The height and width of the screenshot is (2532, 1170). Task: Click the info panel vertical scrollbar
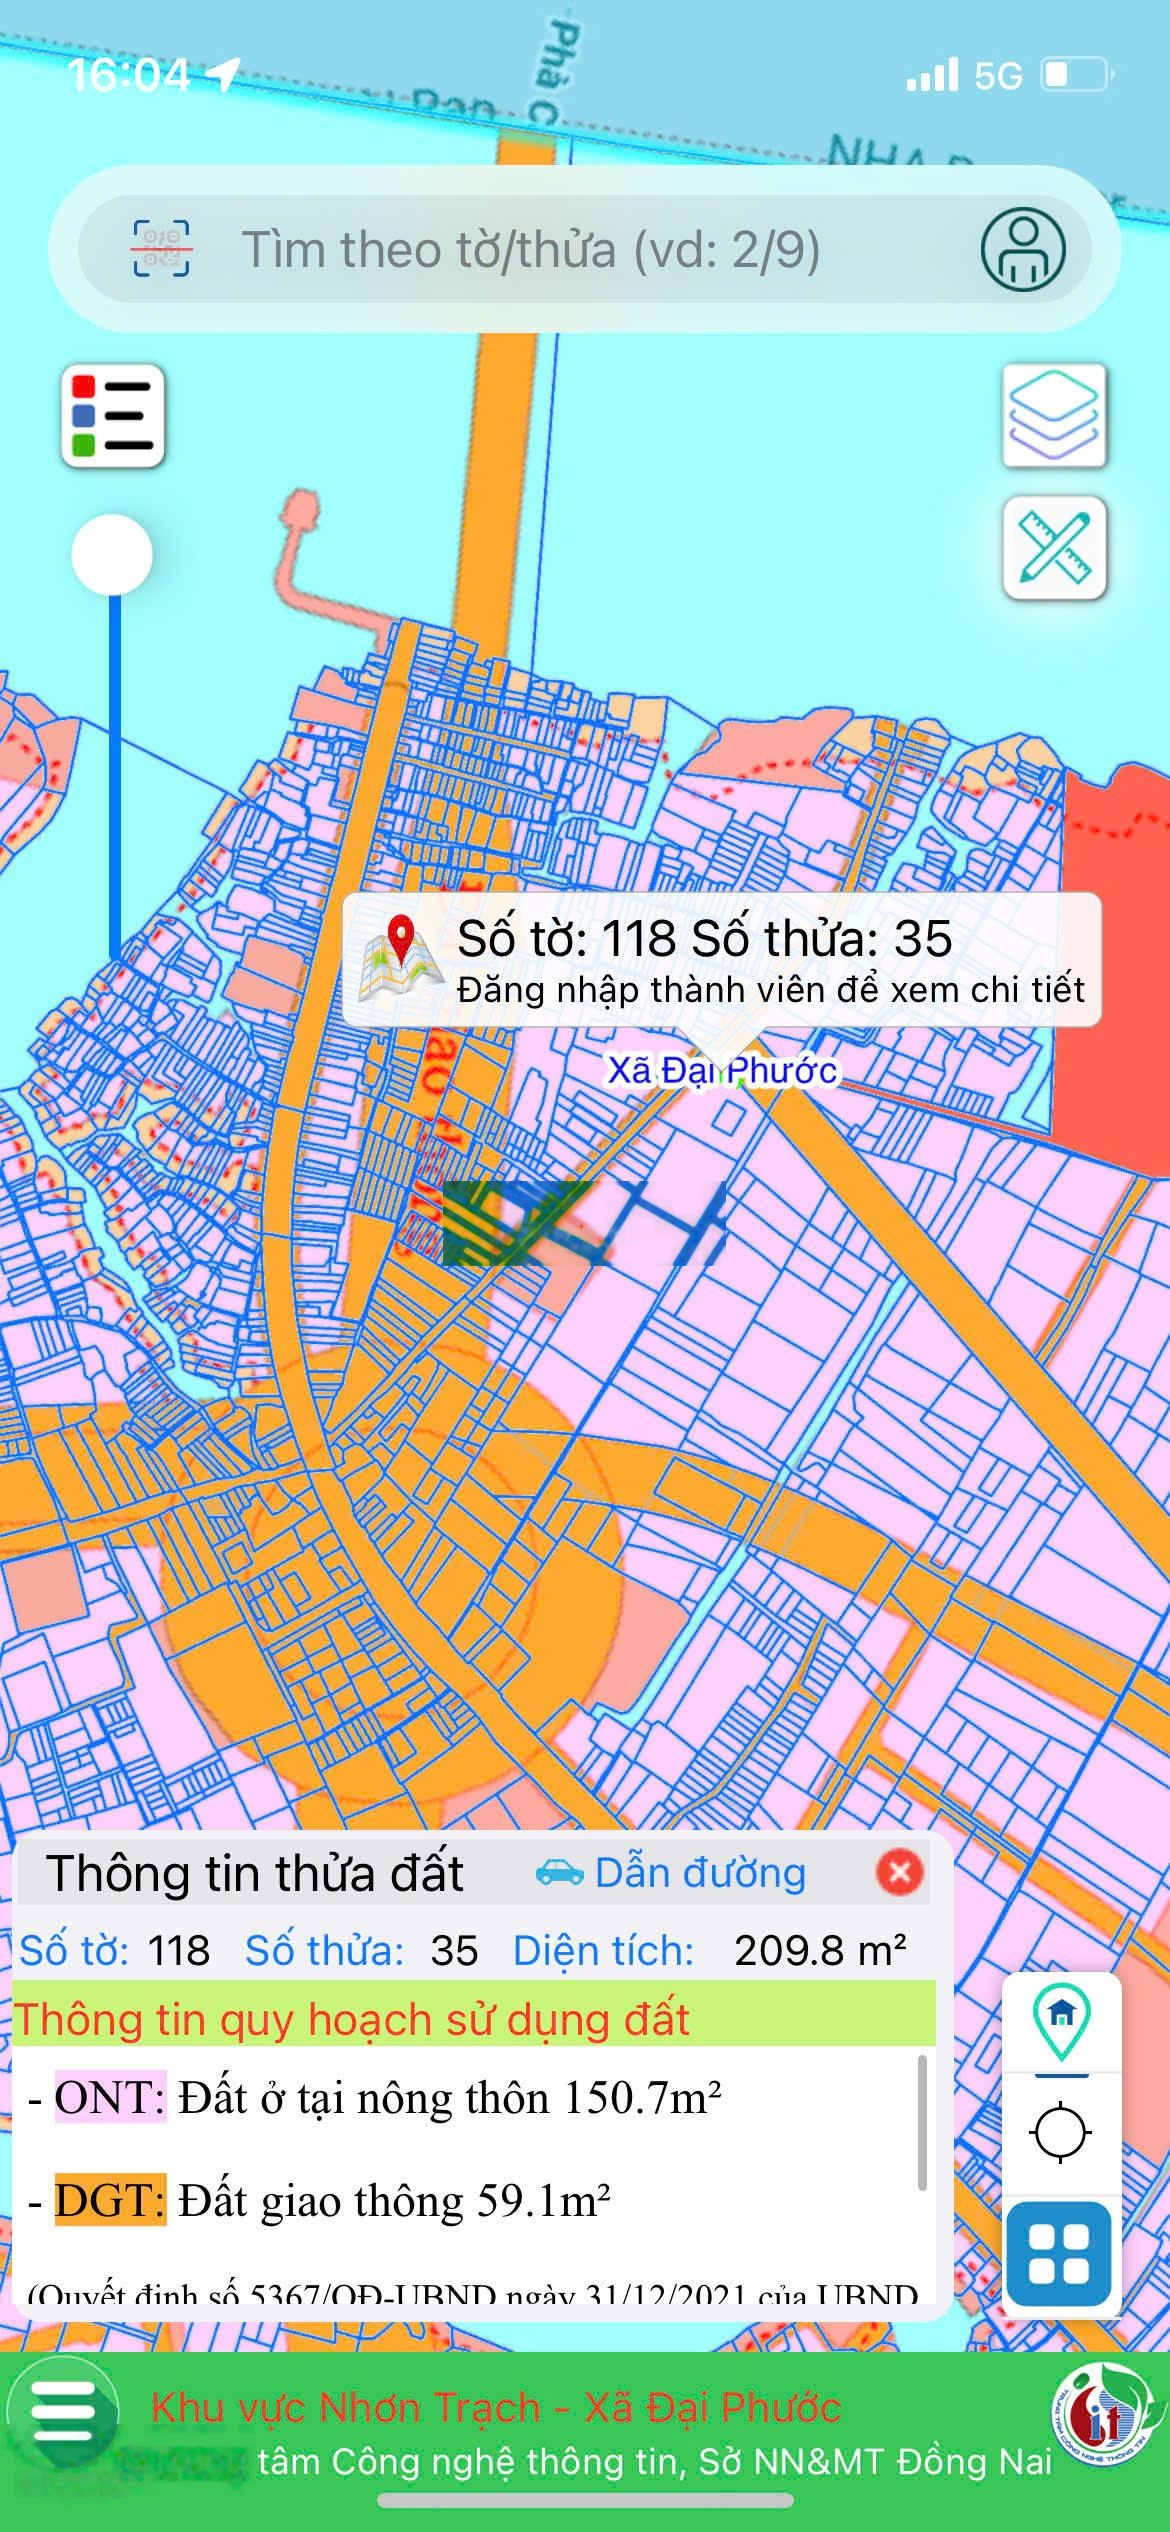point(921,2120)
